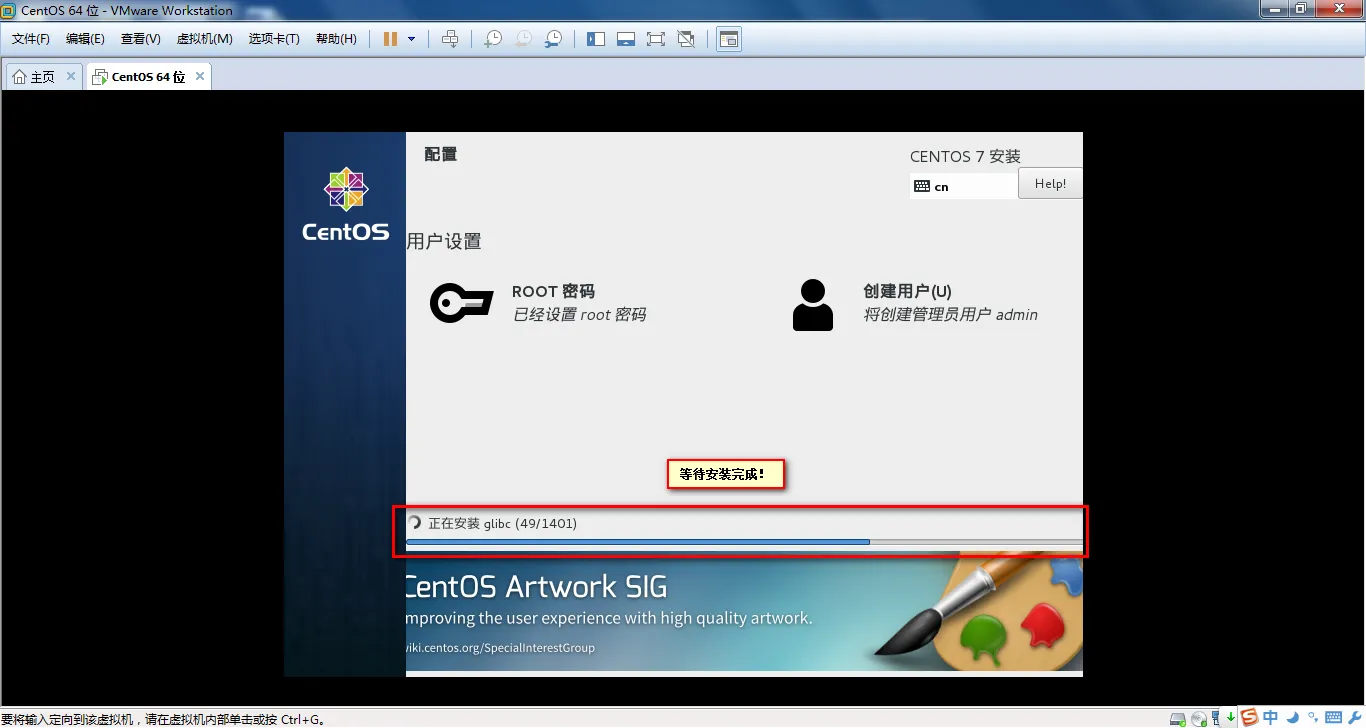Viewport: 1366px width, 728px height.
Task: Open the IME wrench settings icon
Action: (1354, 717)
